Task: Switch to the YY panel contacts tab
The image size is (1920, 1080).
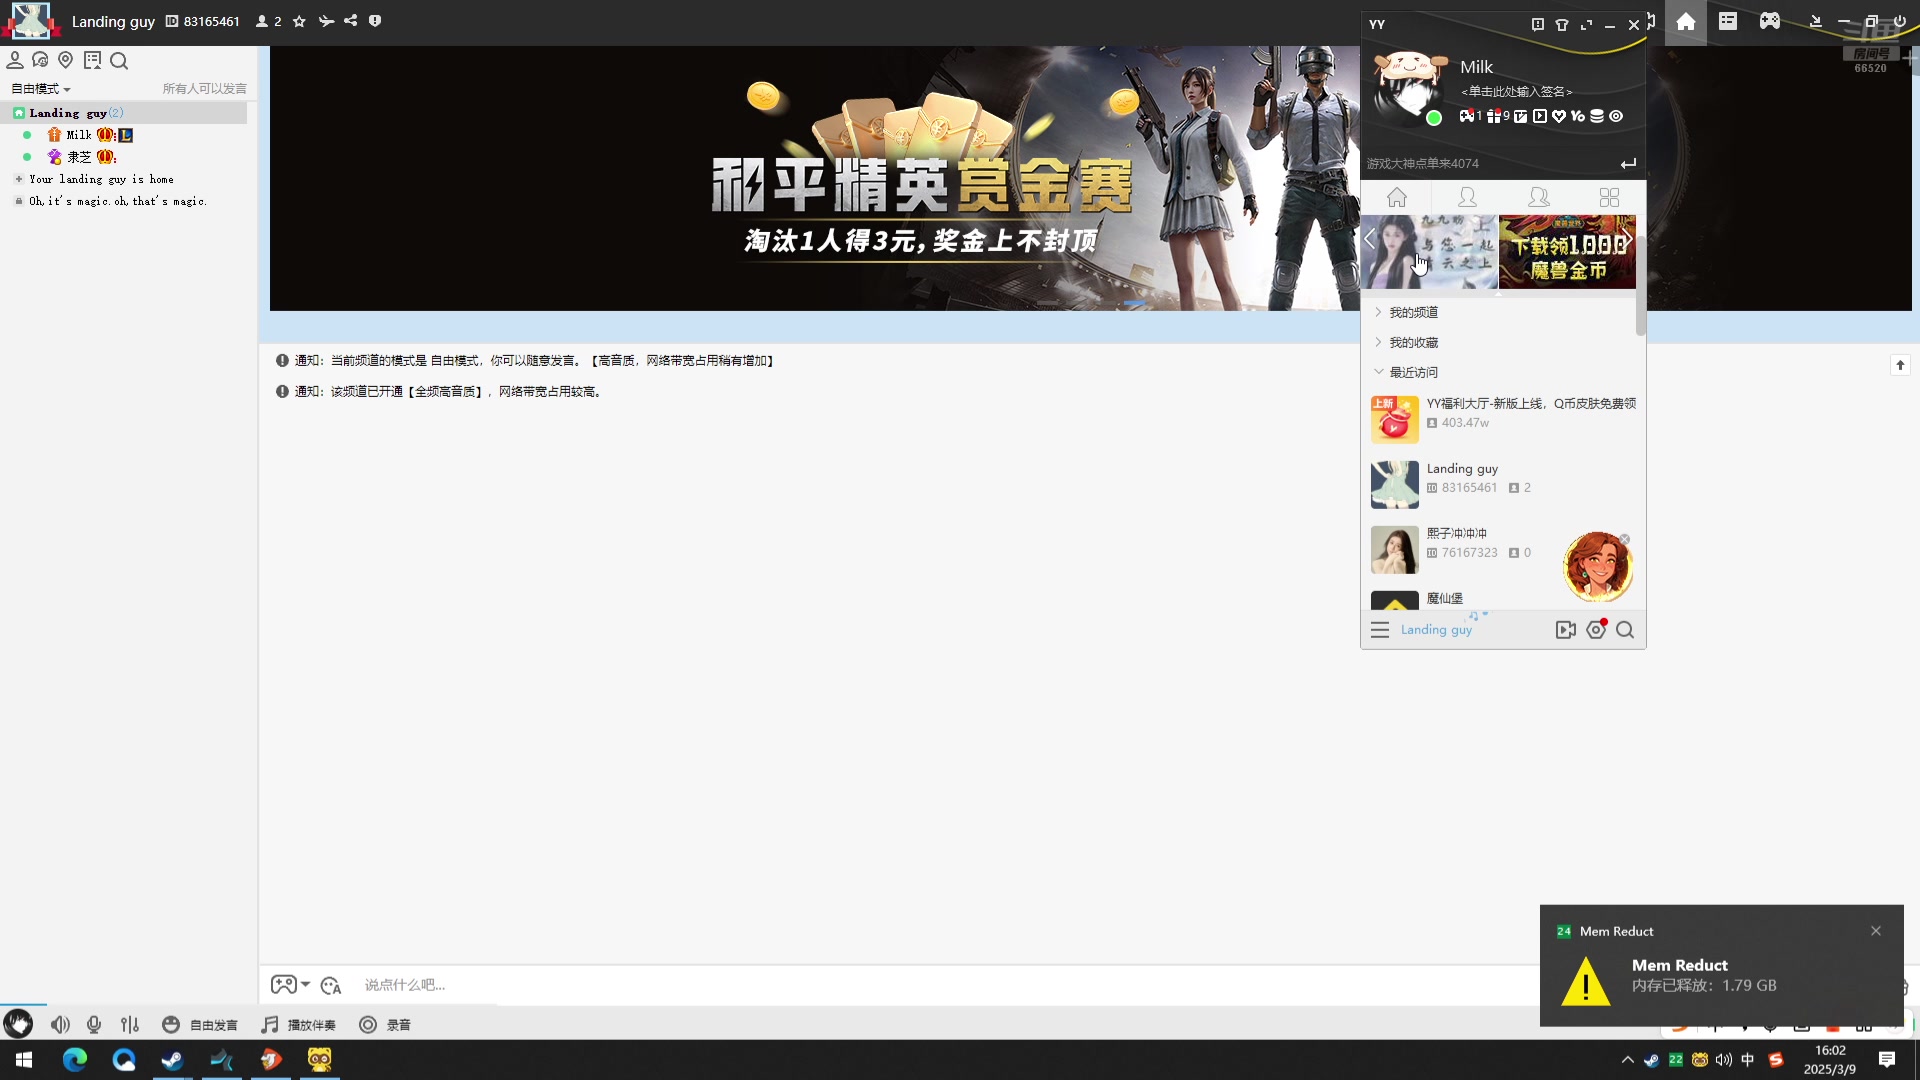Action: tap(1467, 197)
